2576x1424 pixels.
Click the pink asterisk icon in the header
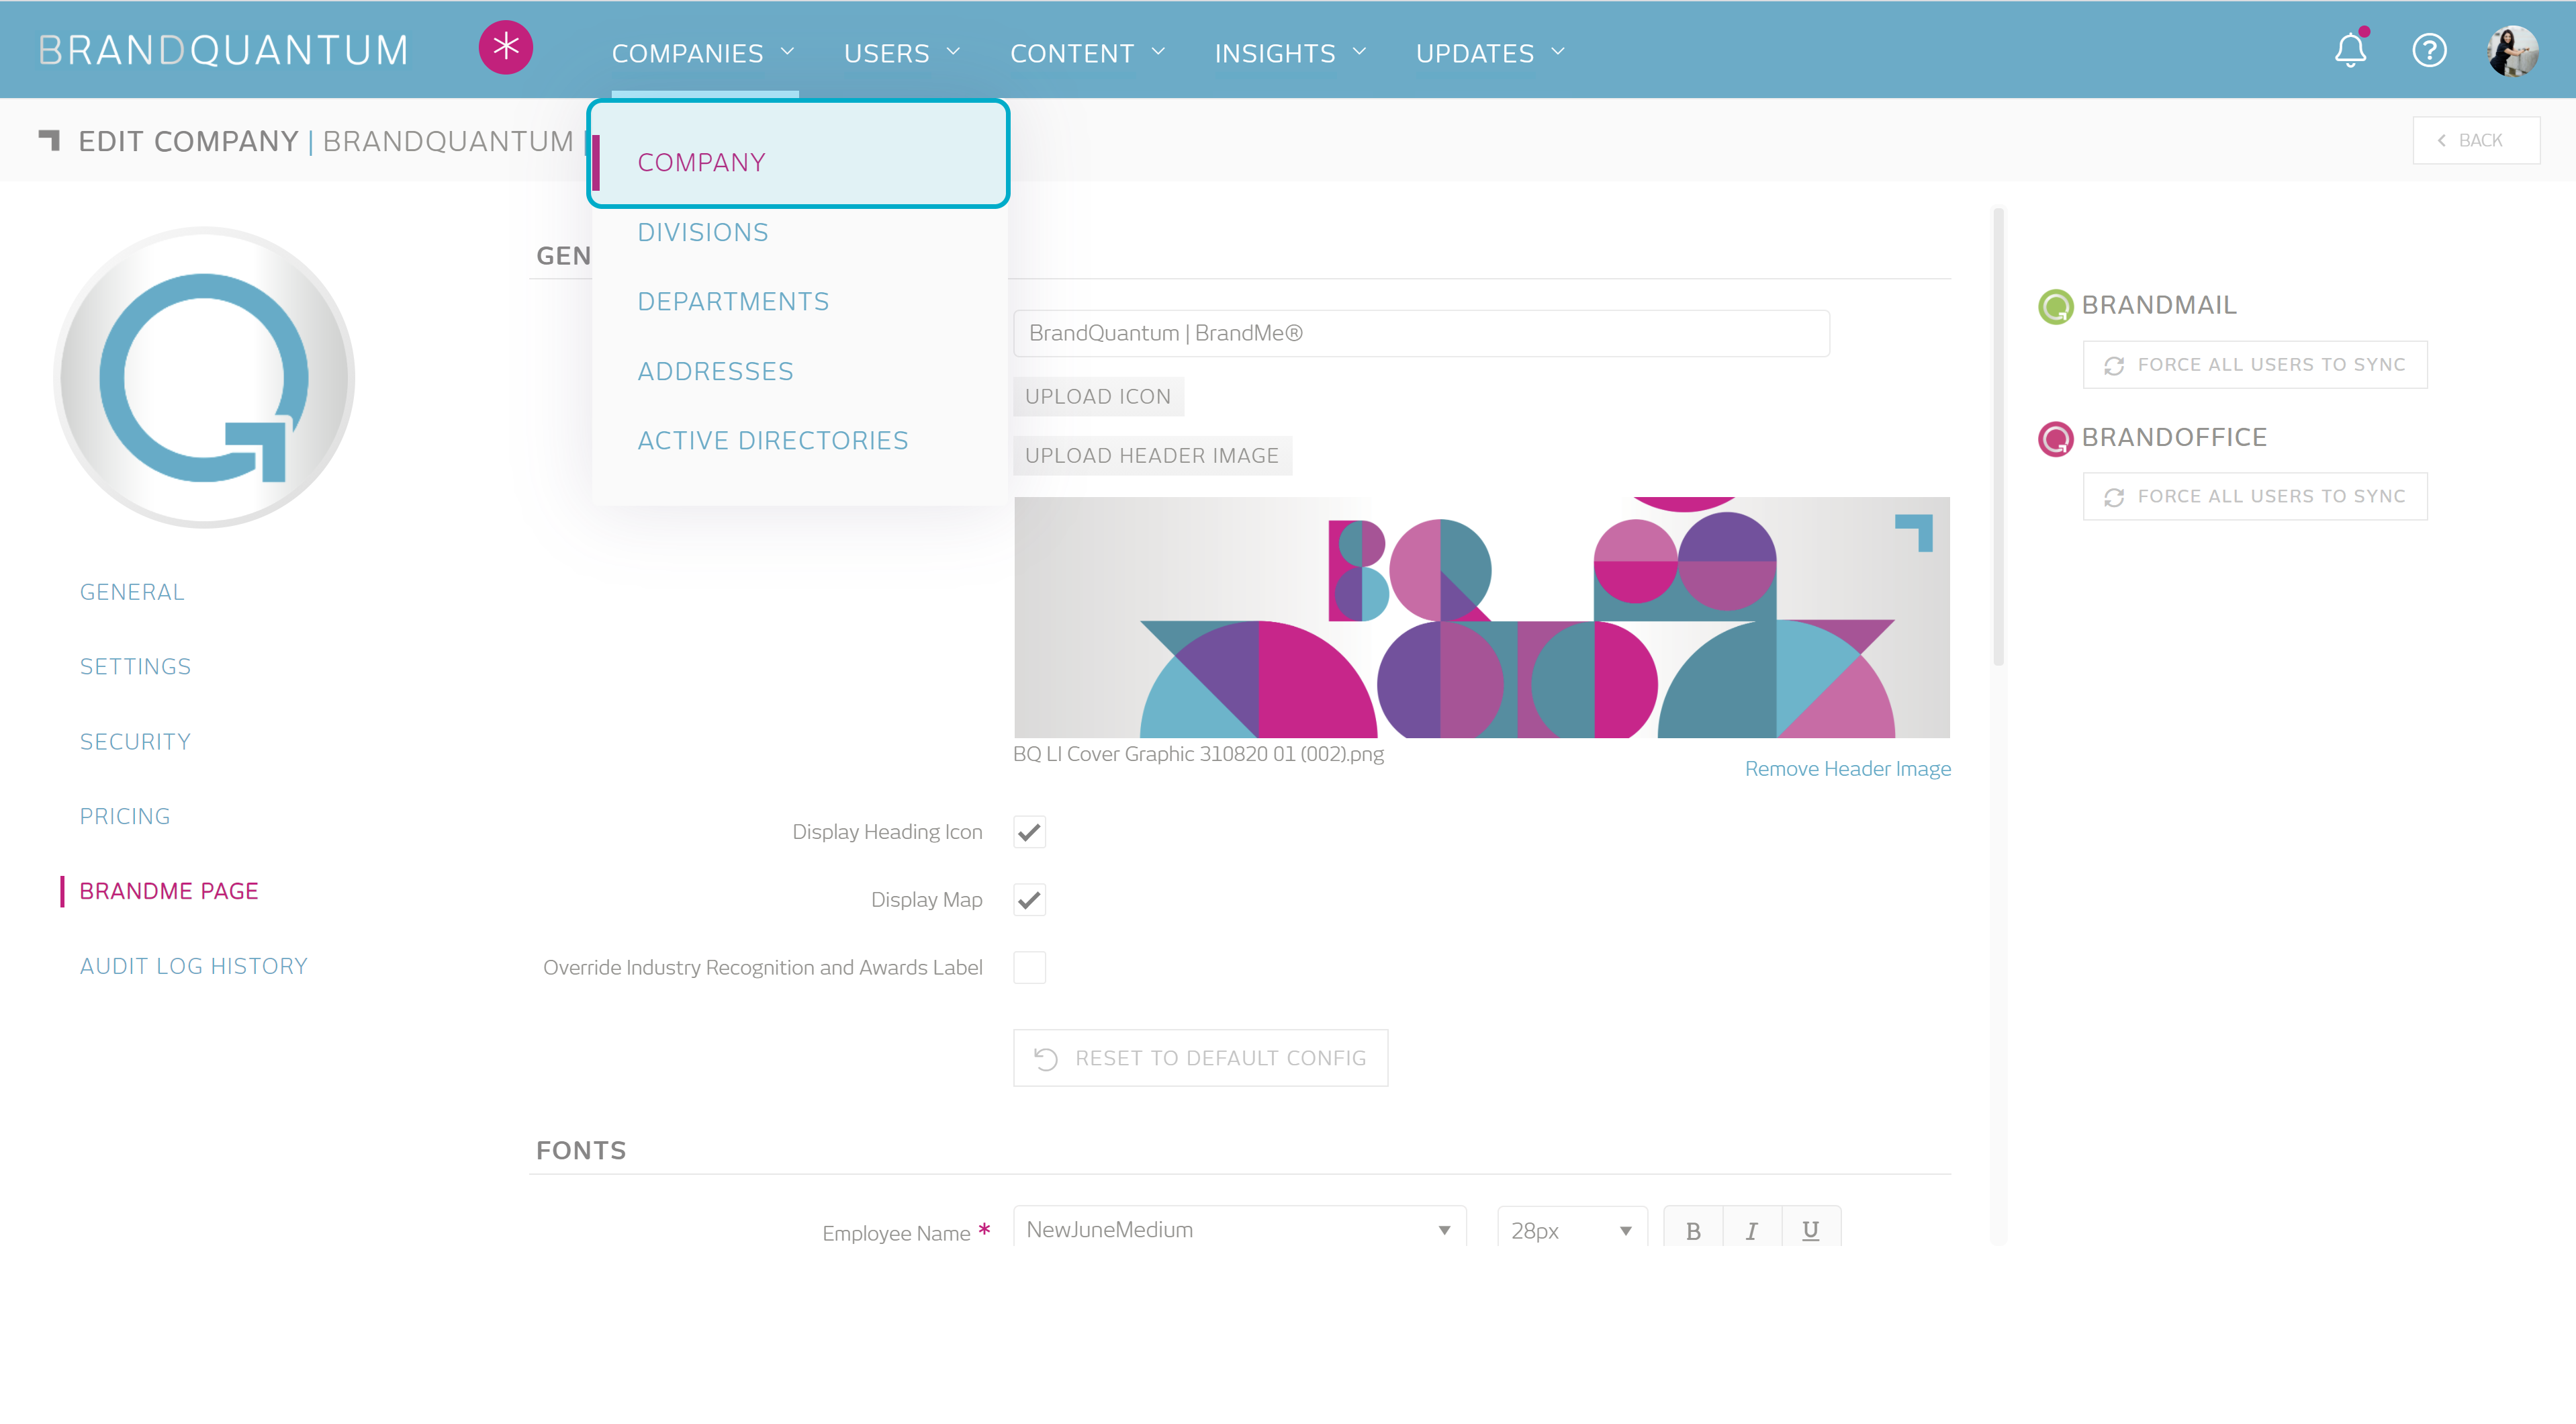[505, 48]
